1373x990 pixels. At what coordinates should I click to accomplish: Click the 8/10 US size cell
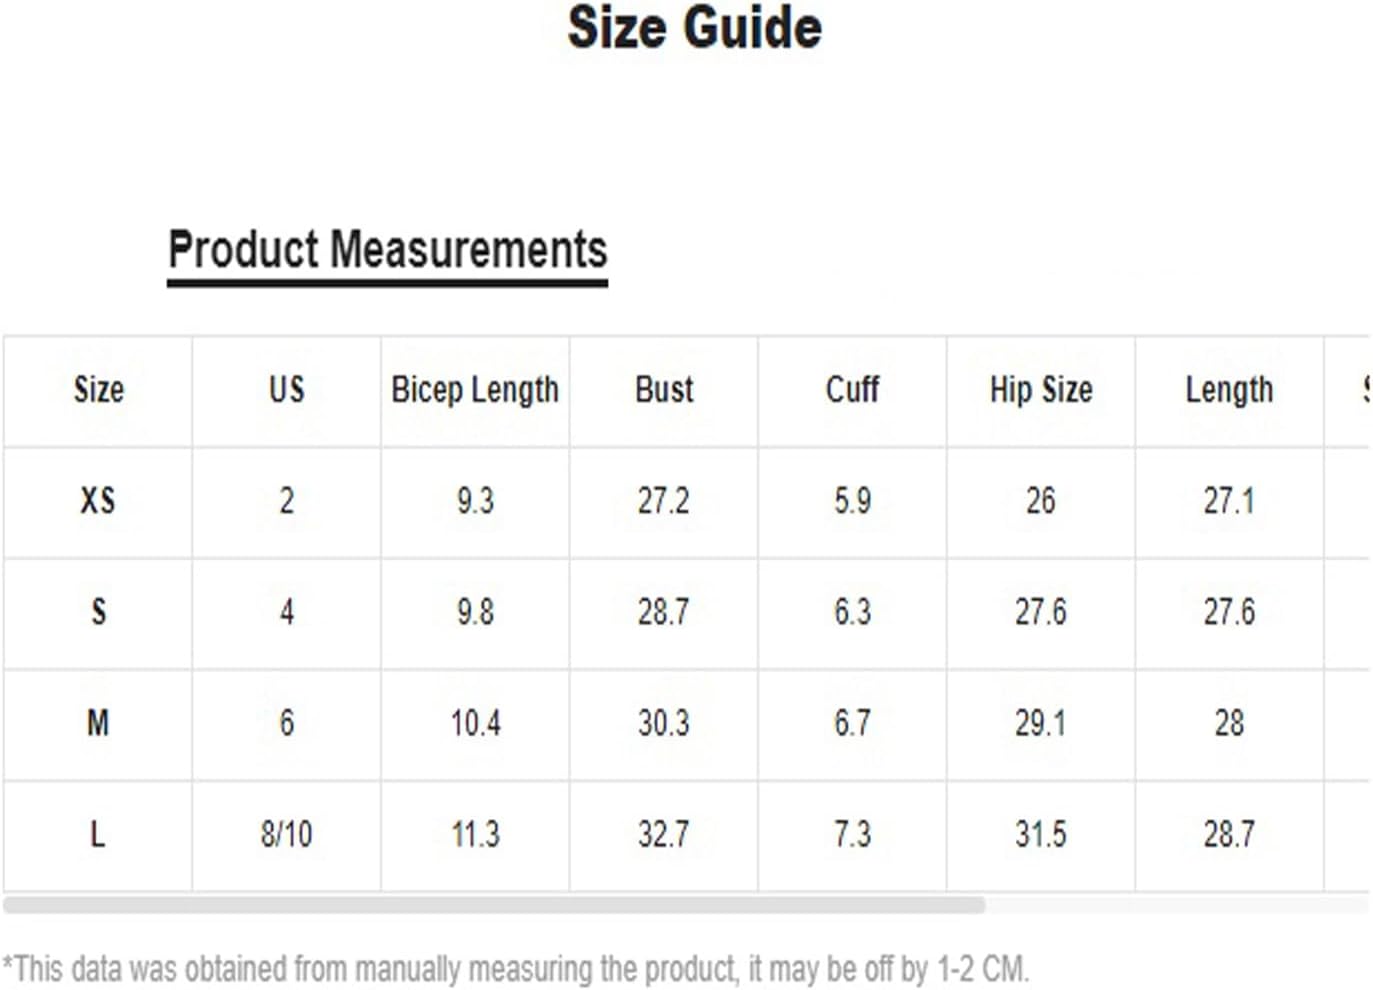click(x=286, y=833)
